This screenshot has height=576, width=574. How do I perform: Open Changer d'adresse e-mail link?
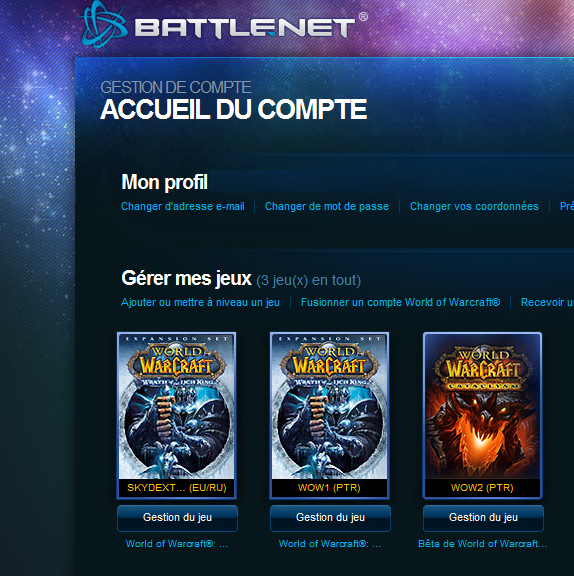183,206
